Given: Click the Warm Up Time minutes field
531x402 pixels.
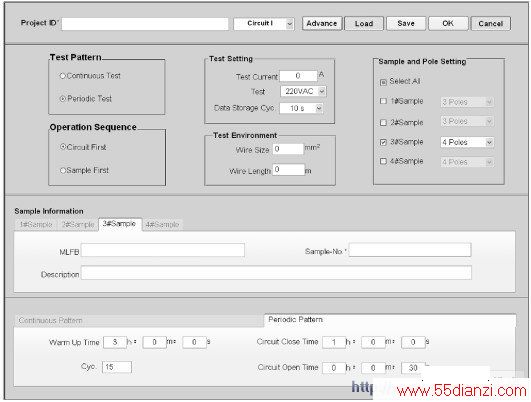Looking at the screenshot, I should (x=154, y=342).
